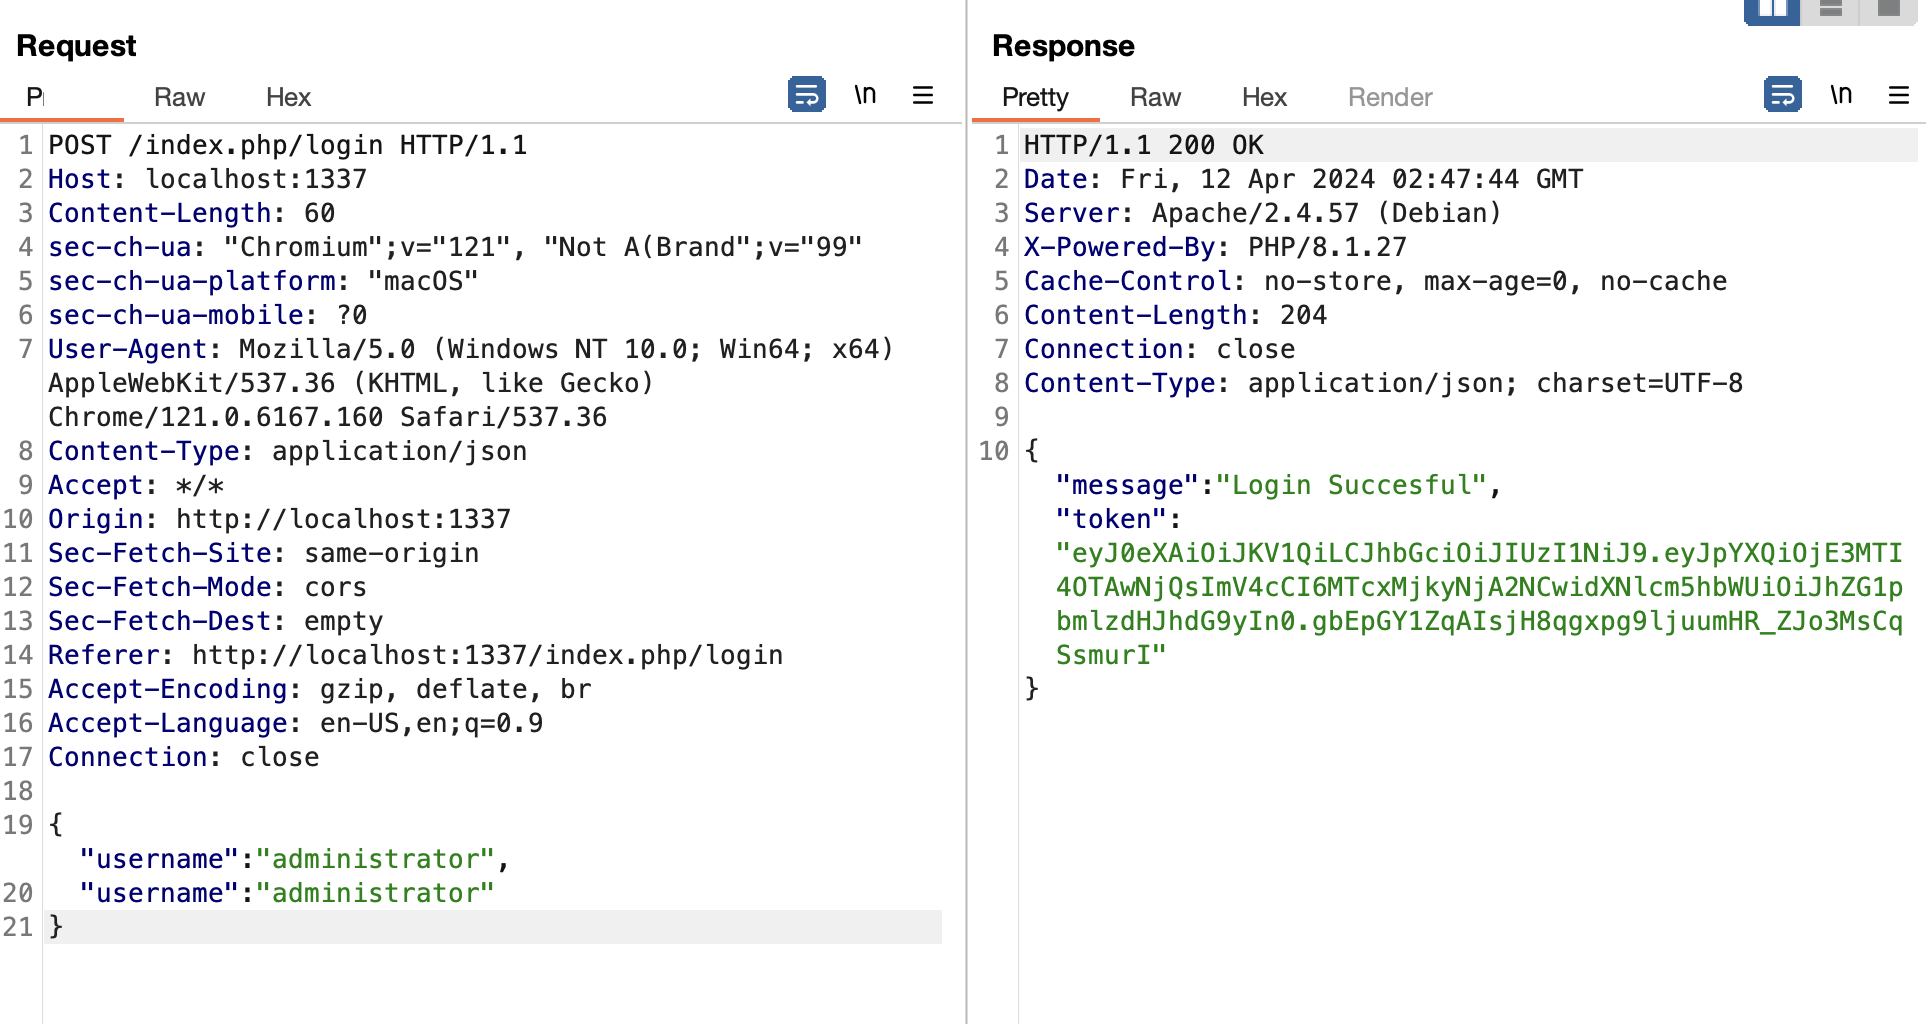Select top-bottom split layout icon
Image resolution: width=1926 pixels, height=1024 pixels.
coord(1830,10)
